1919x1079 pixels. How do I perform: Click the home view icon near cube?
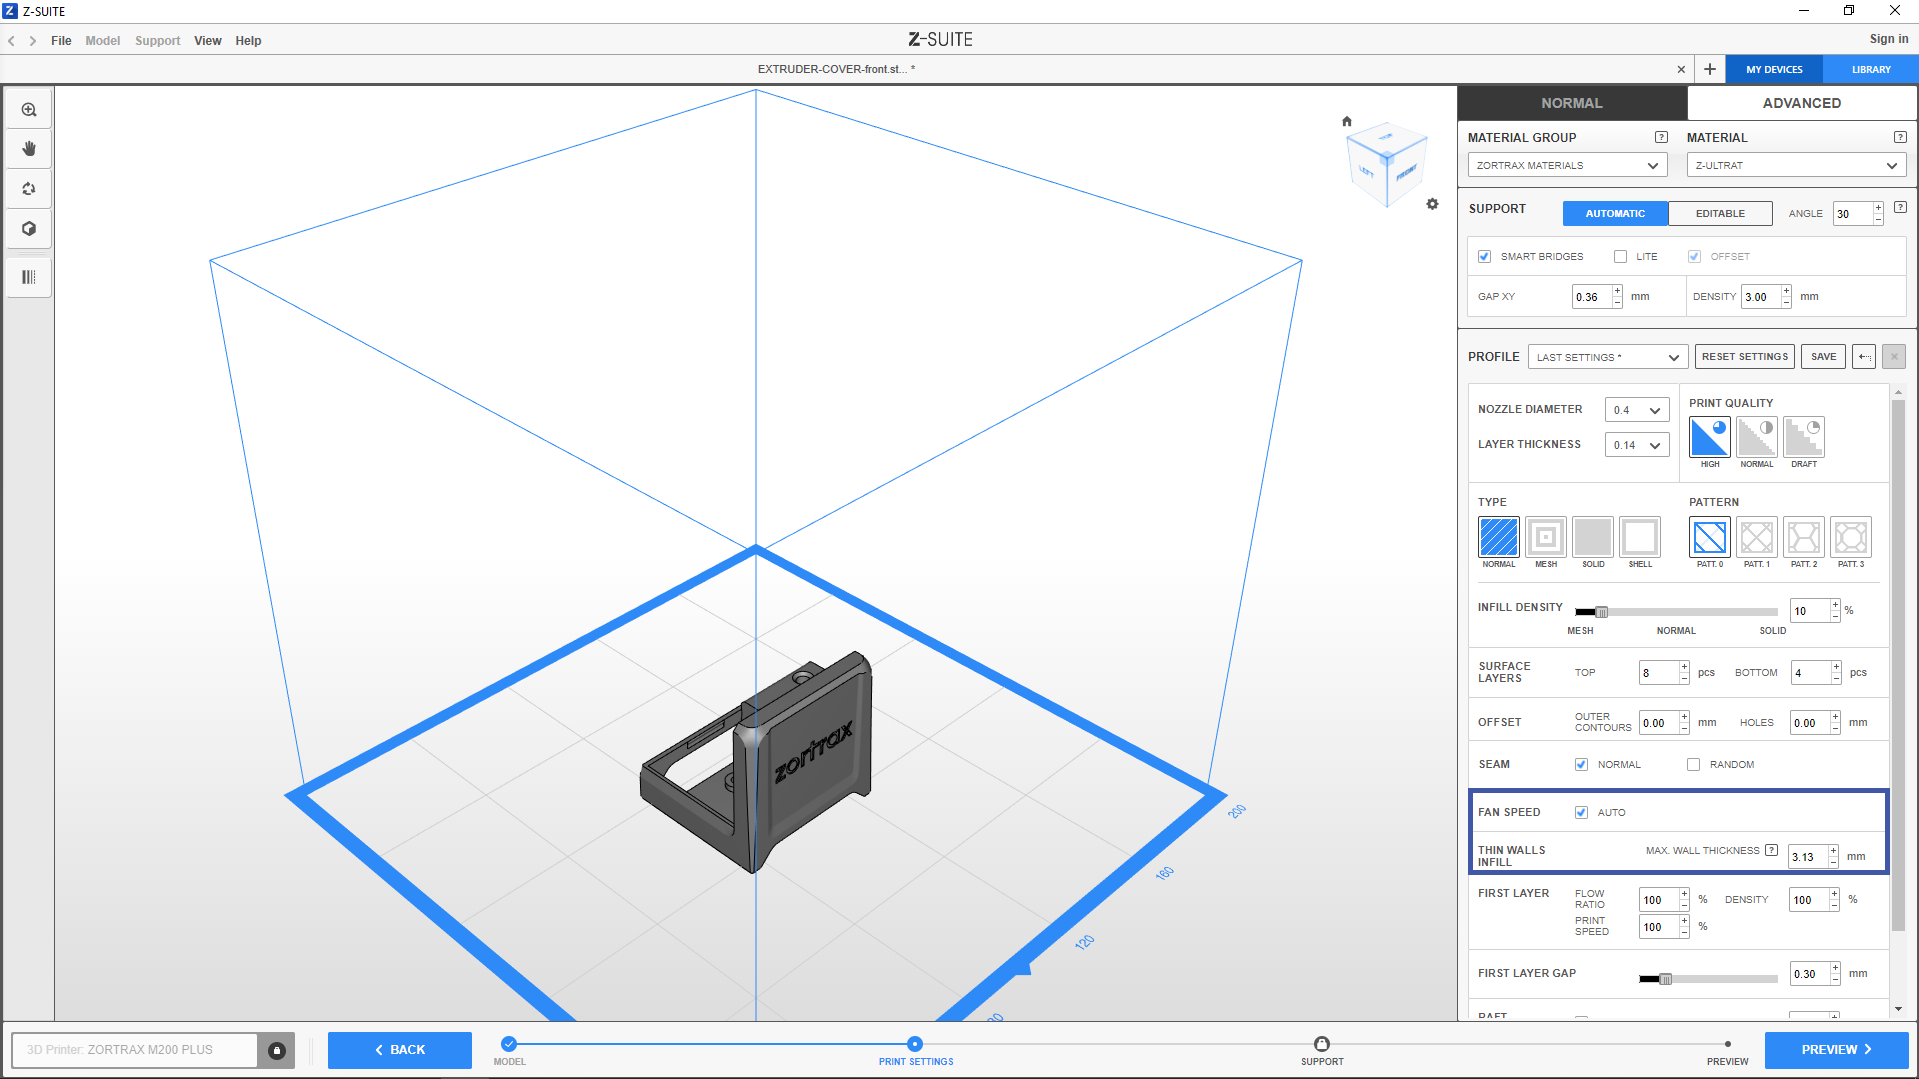click(x=1347, y=121)
